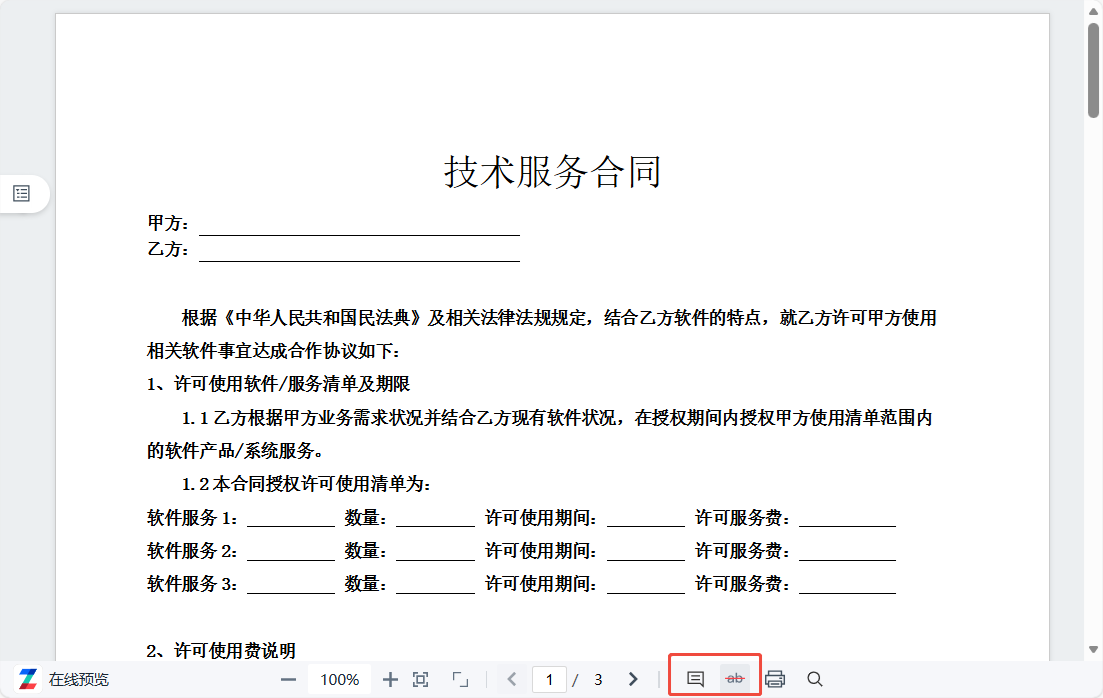Open the comments annotation tool

[696, 679]
